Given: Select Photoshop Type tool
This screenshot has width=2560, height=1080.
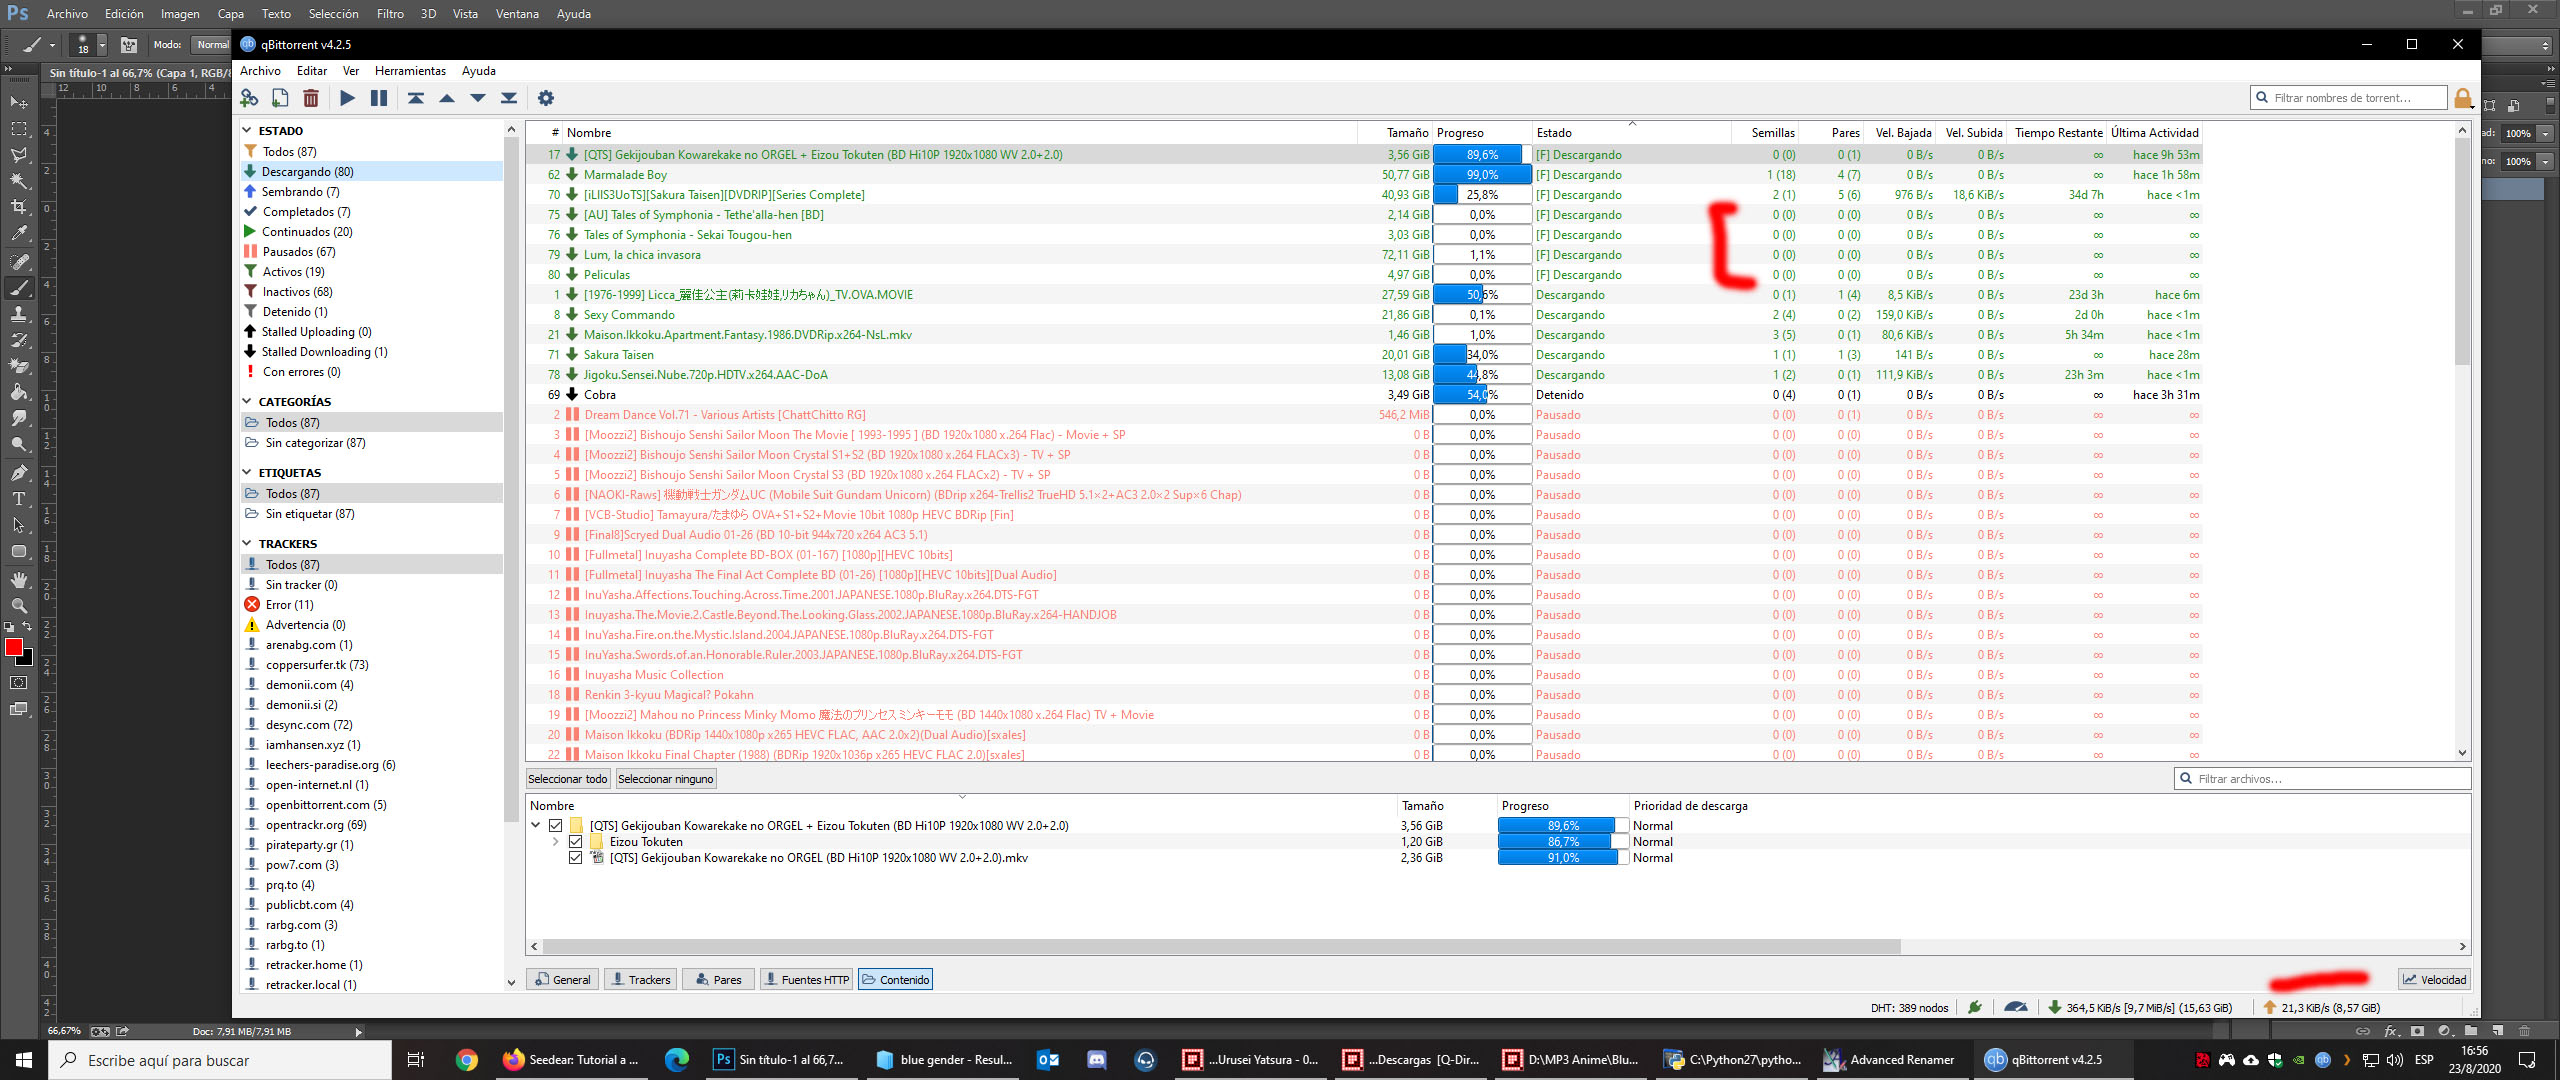Looking at the screenshot, I should pos(19,499).
